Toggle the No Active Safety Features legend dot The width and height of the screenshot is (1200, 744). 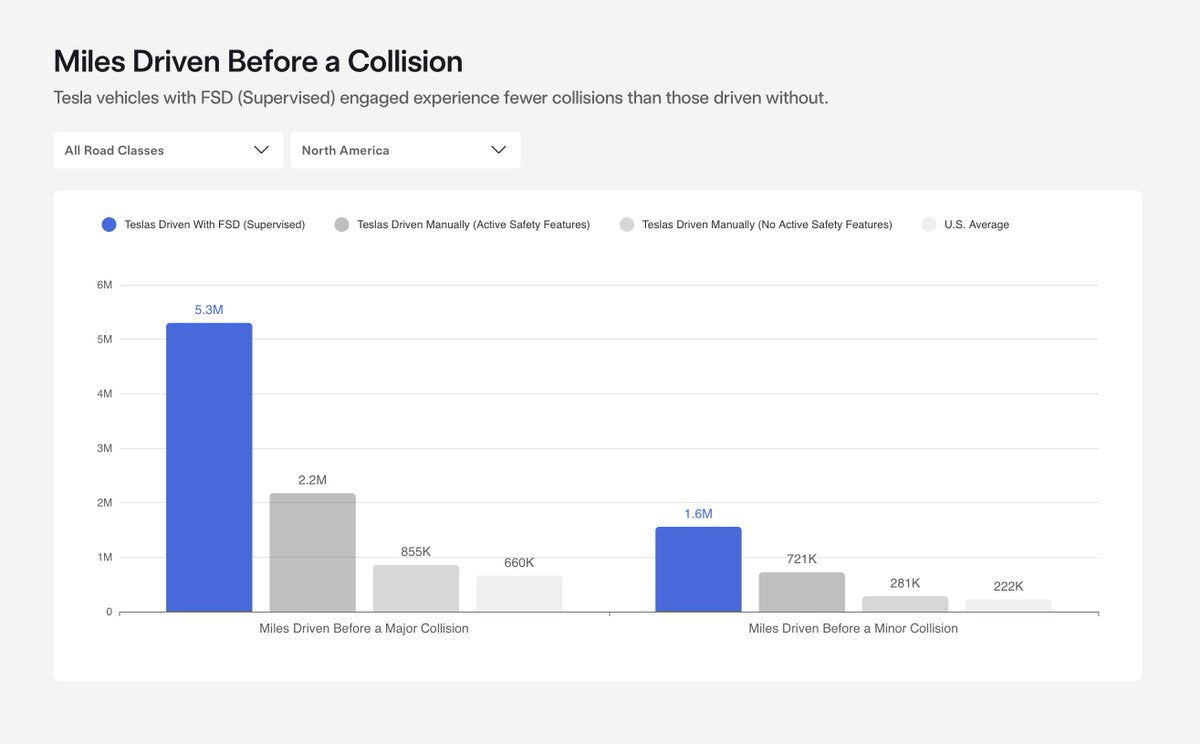626,224
